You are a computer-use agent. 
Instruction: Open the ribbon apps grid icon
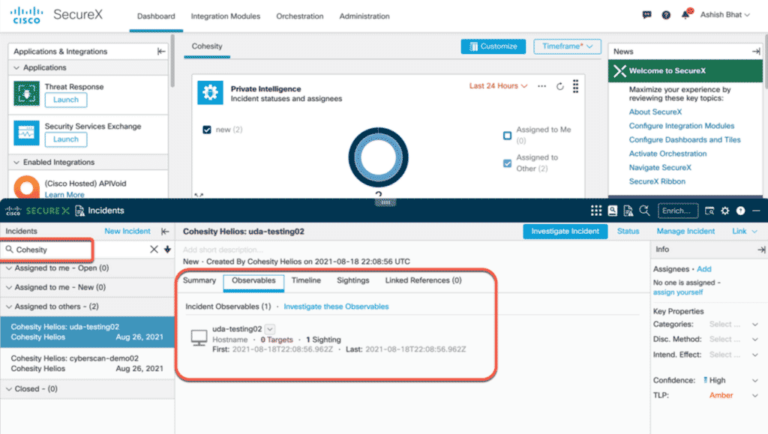click(x=597, y=211)
